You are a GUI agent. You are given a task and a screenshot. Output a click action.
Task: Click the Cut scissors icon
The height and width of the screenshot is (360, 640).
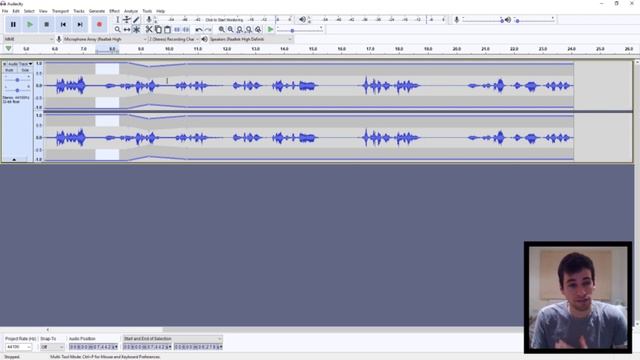(x=149, y=29)
